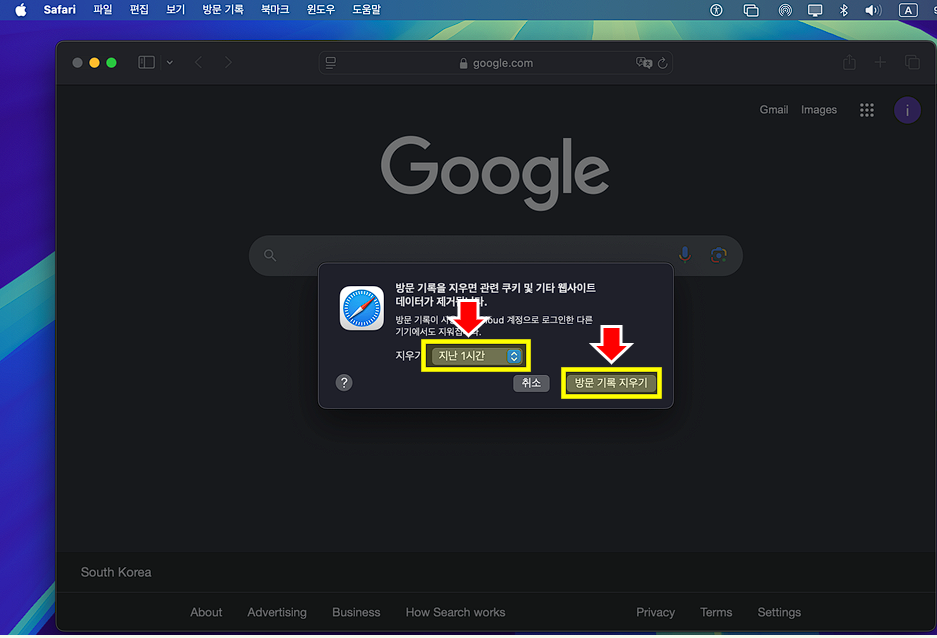Click the google.com address field
937x638 pixels.
(x=496, y=63)
